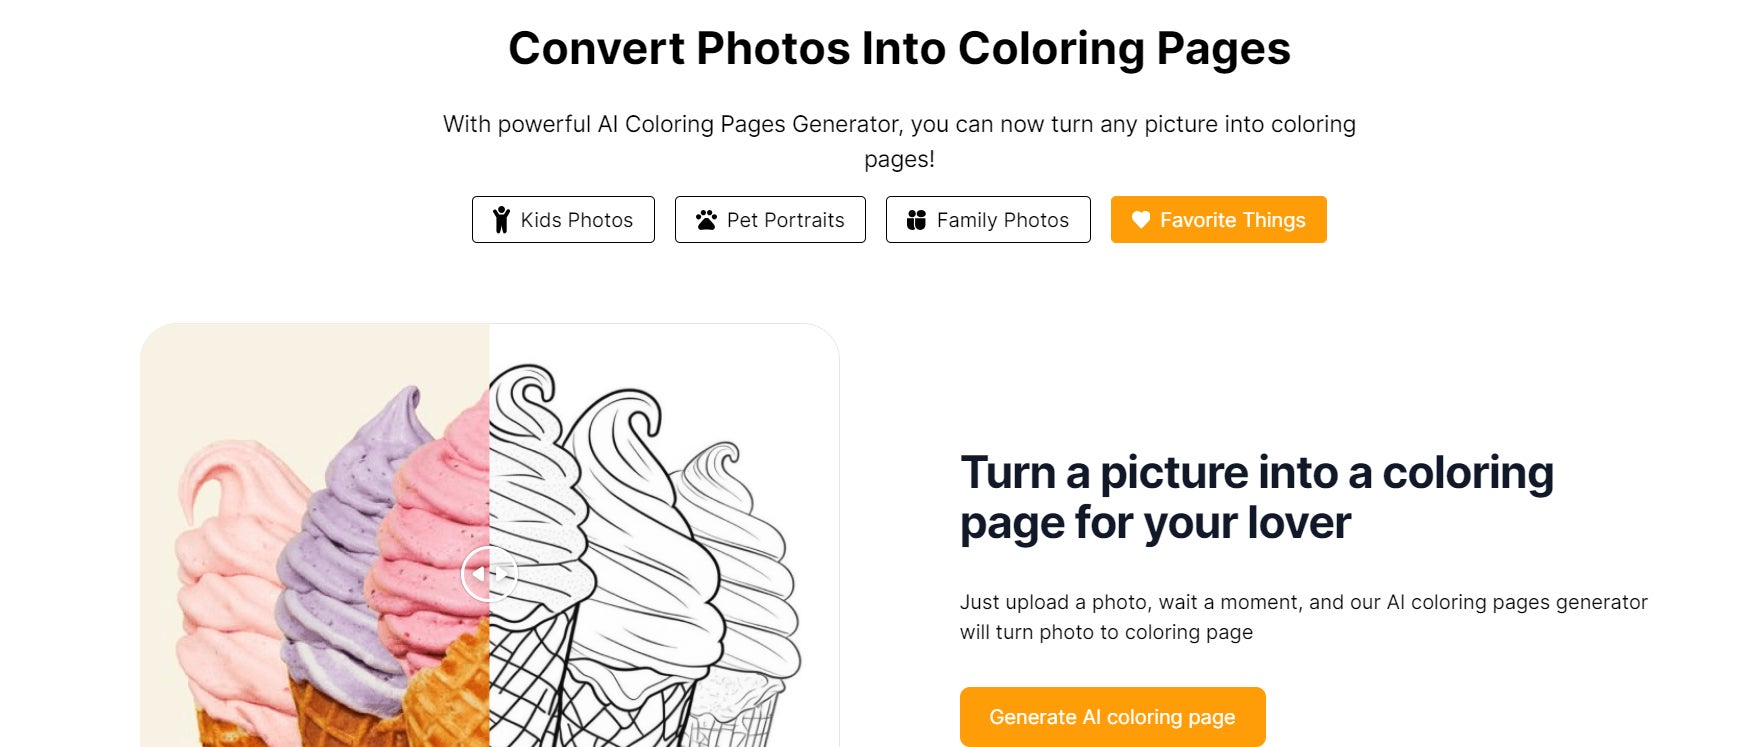Click the child figure icon on Kids Photos
The width and height of the screenshot is (1739, 747).
[501, 220]
